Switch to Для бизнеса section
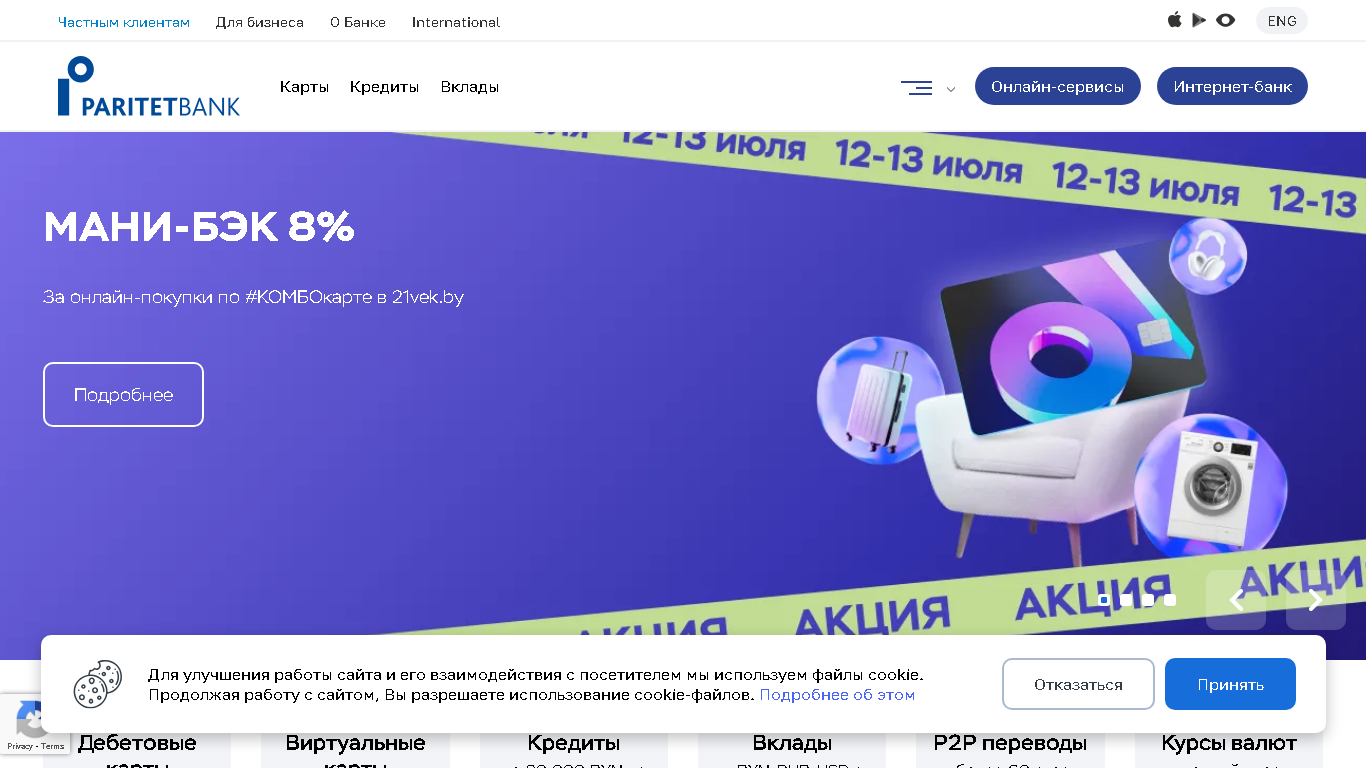Image resolution: width=1366 pixels, height=768 pixels. point(260,22)
